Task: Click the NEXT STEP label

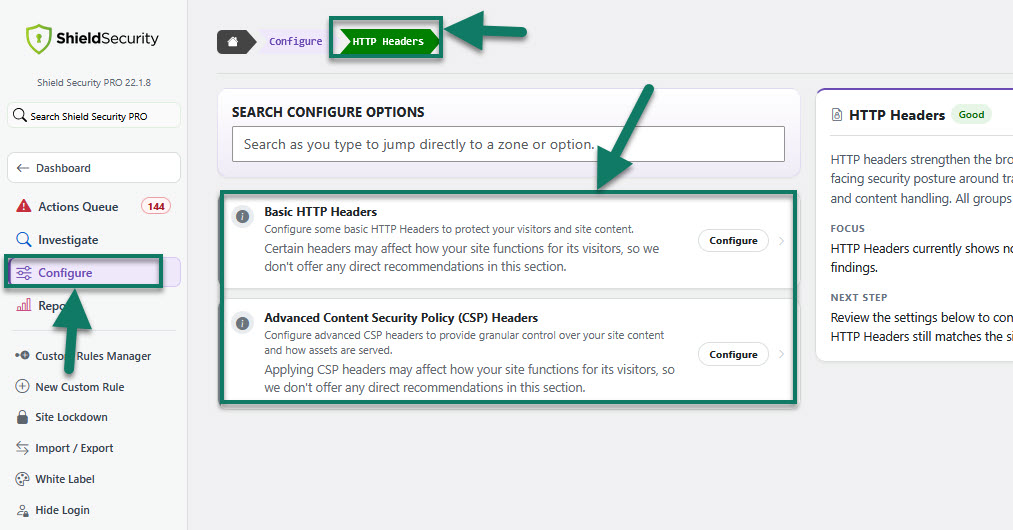Action: (x=859, y=297)
